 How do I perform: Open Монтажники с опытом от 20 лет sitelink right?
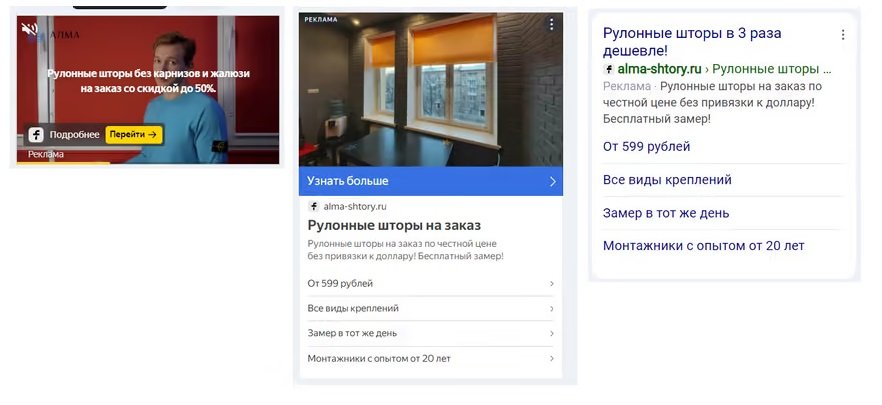pyautogui.click(x=704, y=246)
